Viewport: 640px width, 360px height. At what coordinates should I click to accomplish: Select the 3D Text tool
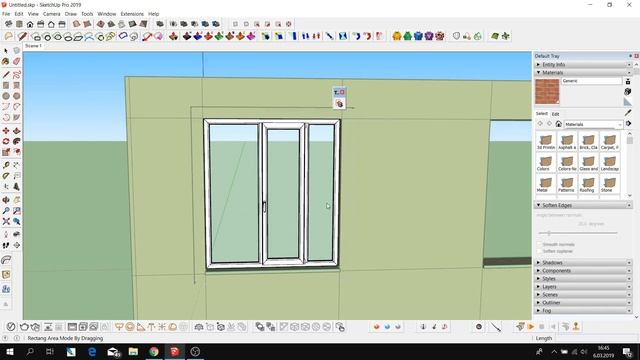(x=16, y=187)
